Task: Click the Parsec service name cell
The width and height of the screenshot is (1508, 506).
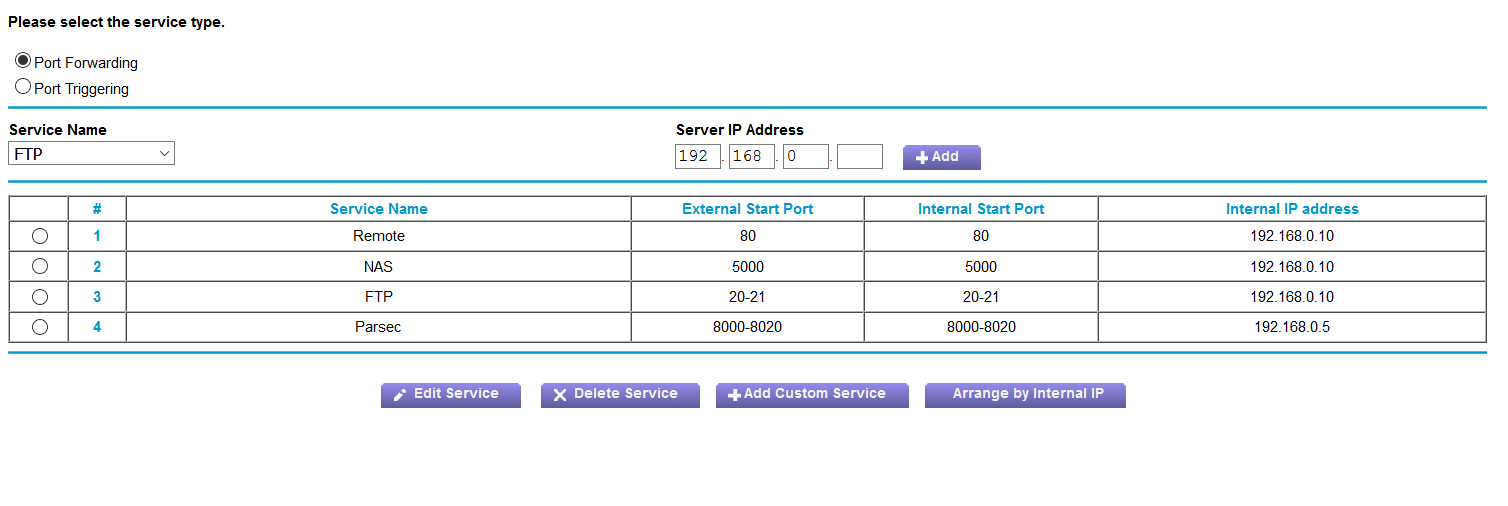Action: [x=378, y=327]
